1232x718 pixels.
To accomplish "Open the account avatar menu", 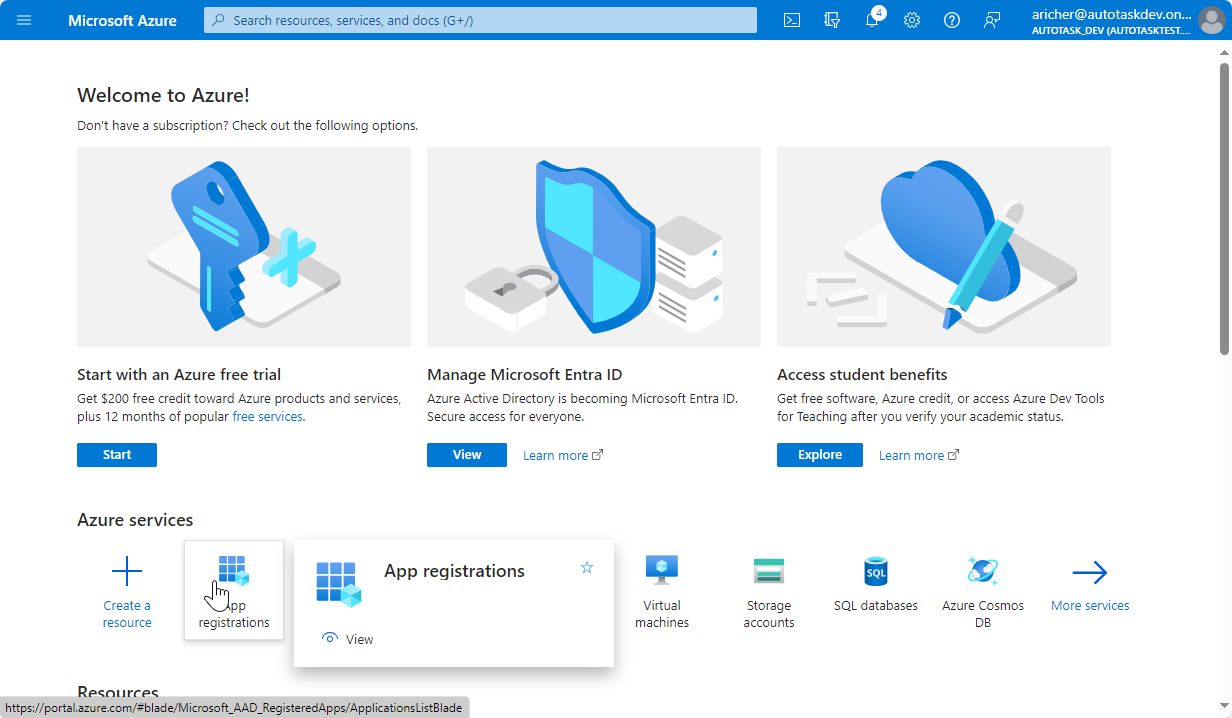I will 1209,20.
